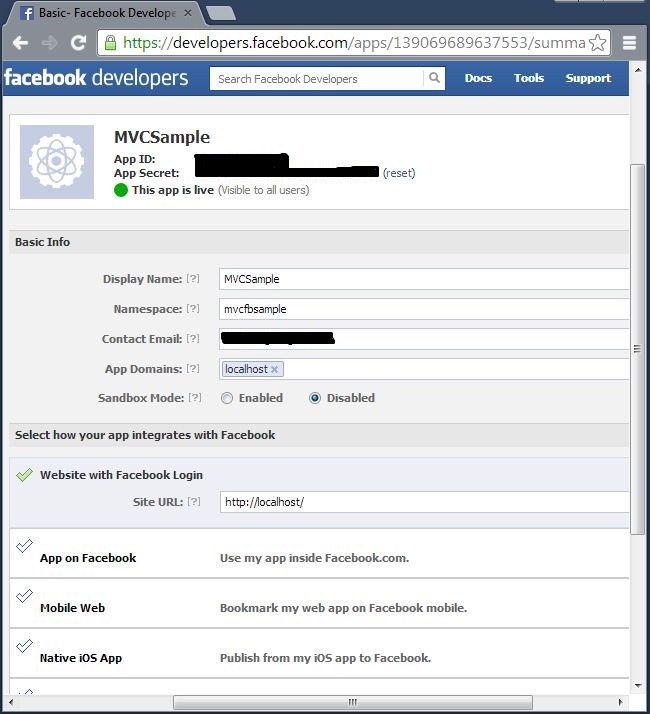Open the Site URL help [?]
650x714 pixels.
tap(194, 501)
